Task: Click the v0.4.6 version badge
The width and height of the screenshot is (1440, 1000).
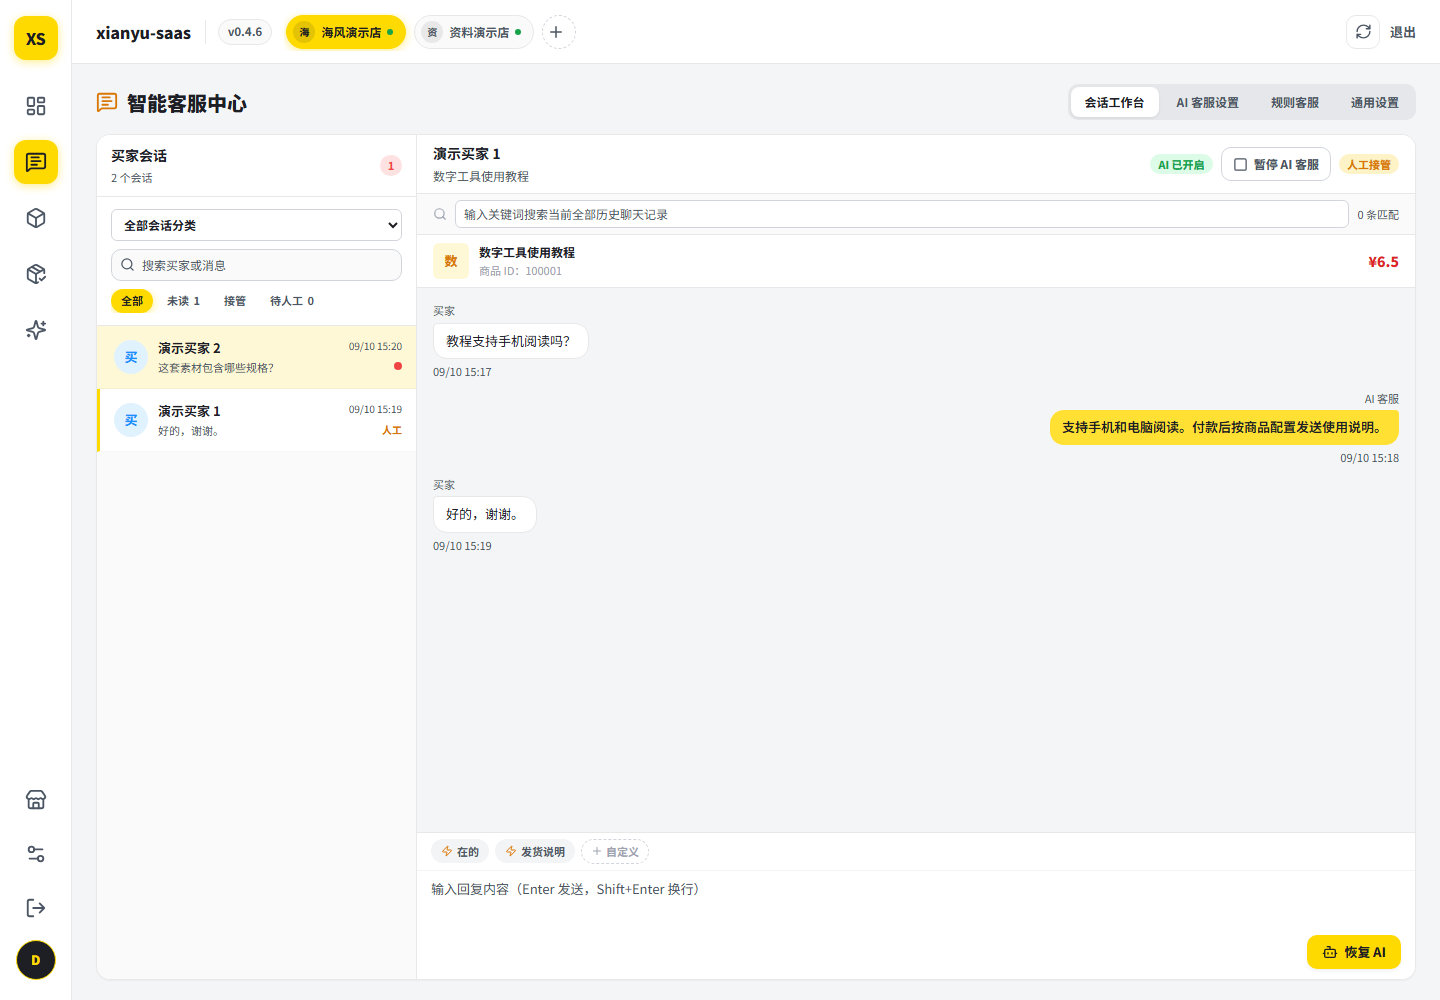Action: click(245, 32)
